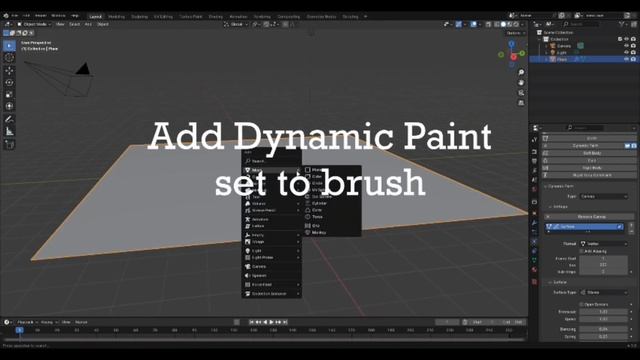Select the Measure tool

(x=9, y=131)
